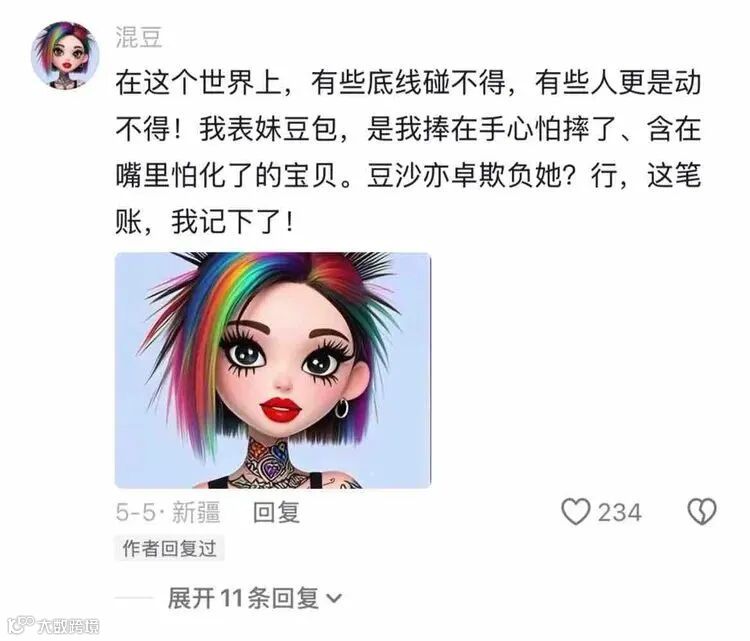Viewport: 750px width, 641px height.
Task: Tap the 作者回复过 tag
Action: 169,548
